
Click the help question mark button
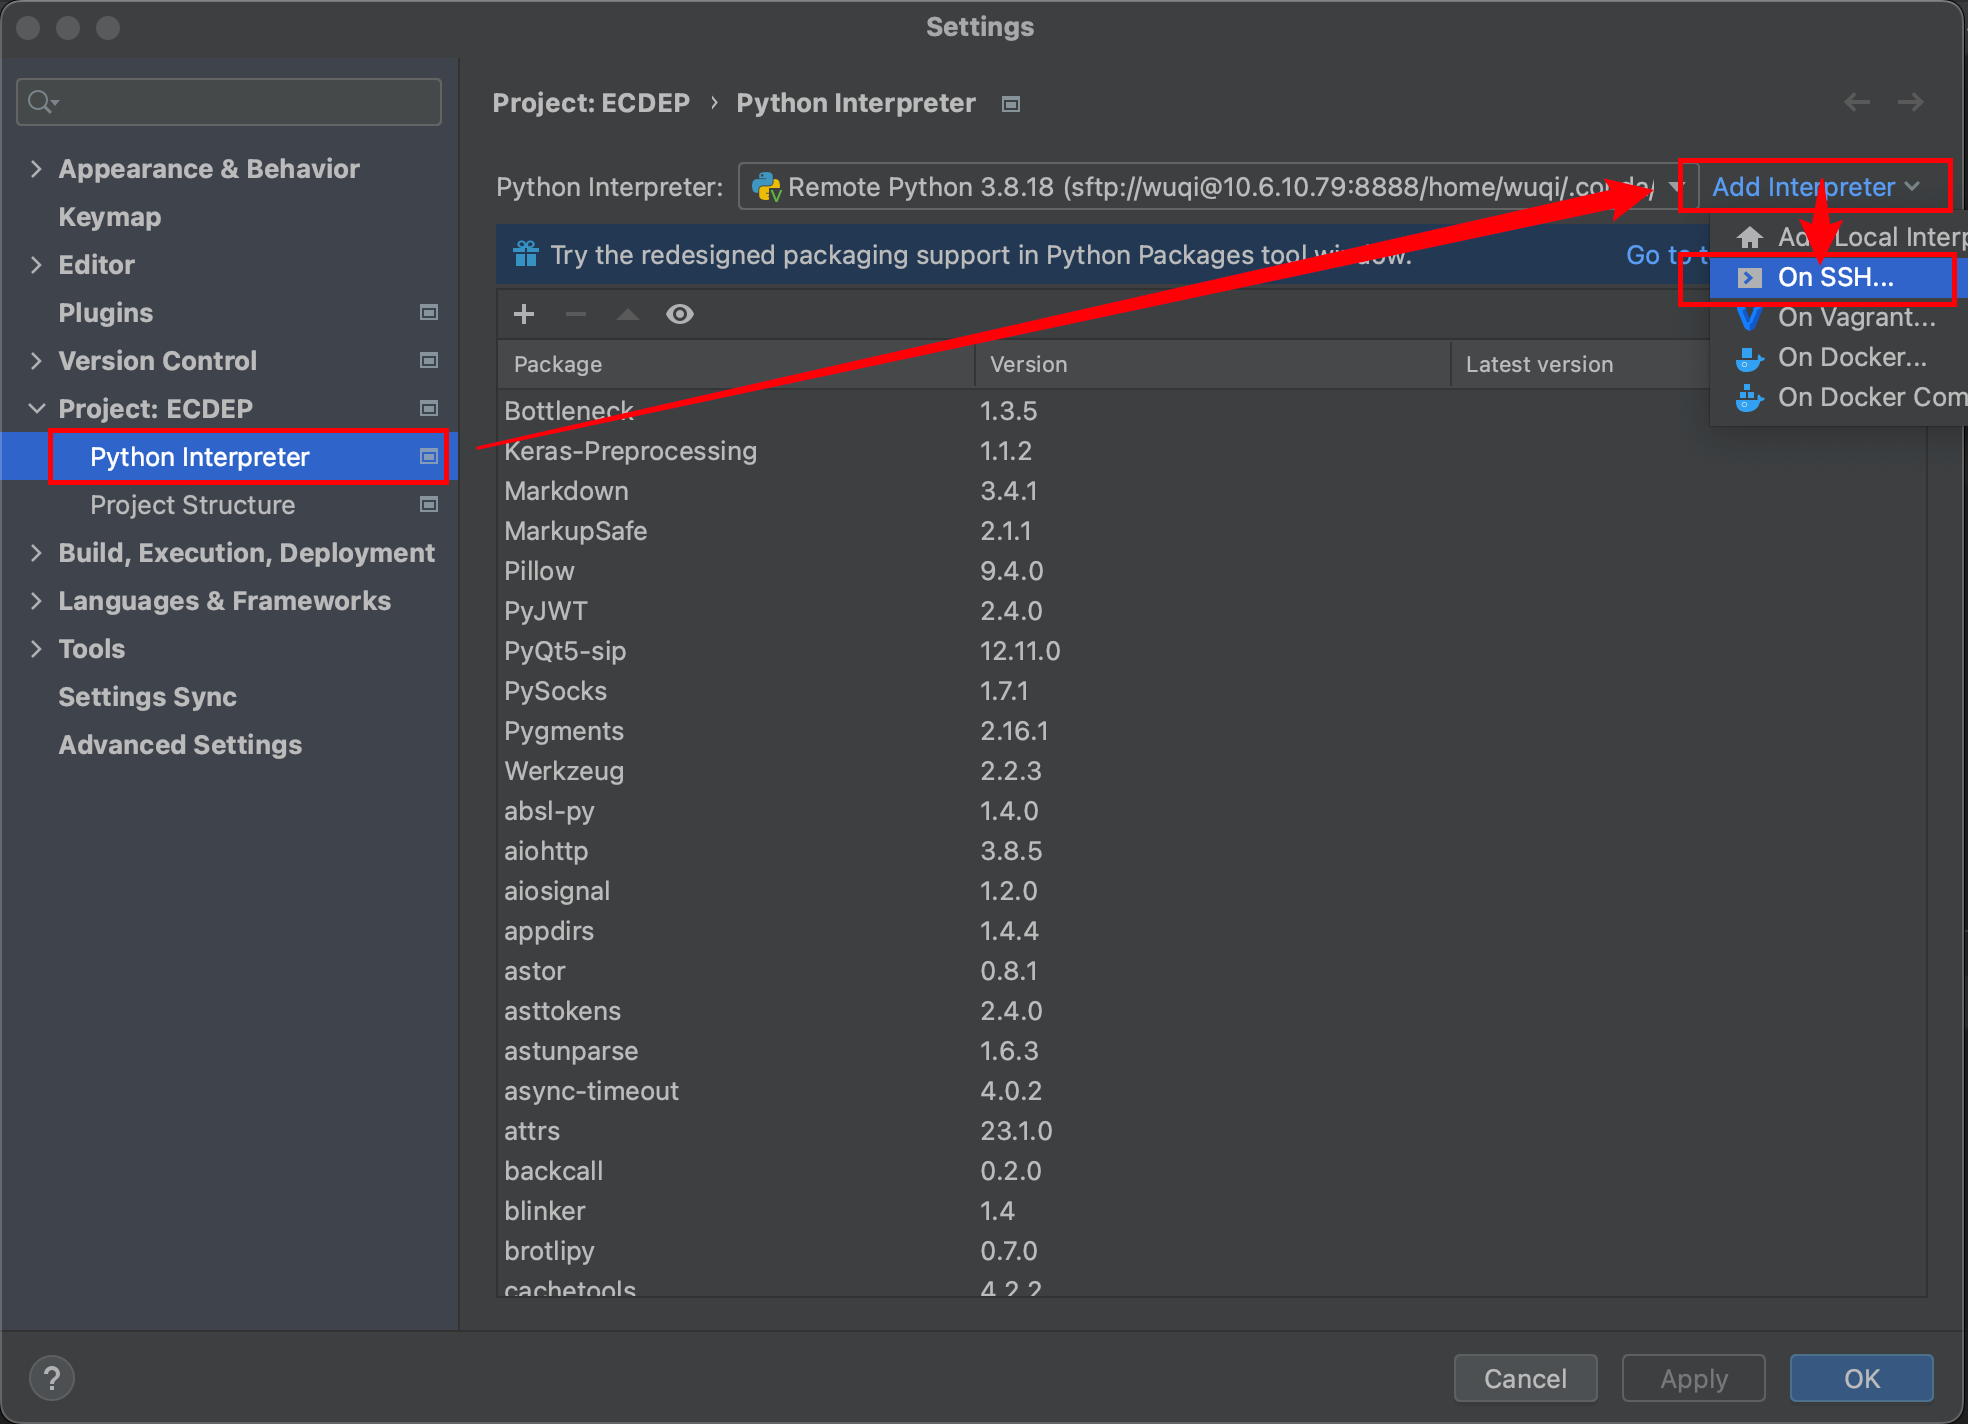(52, 1378)
